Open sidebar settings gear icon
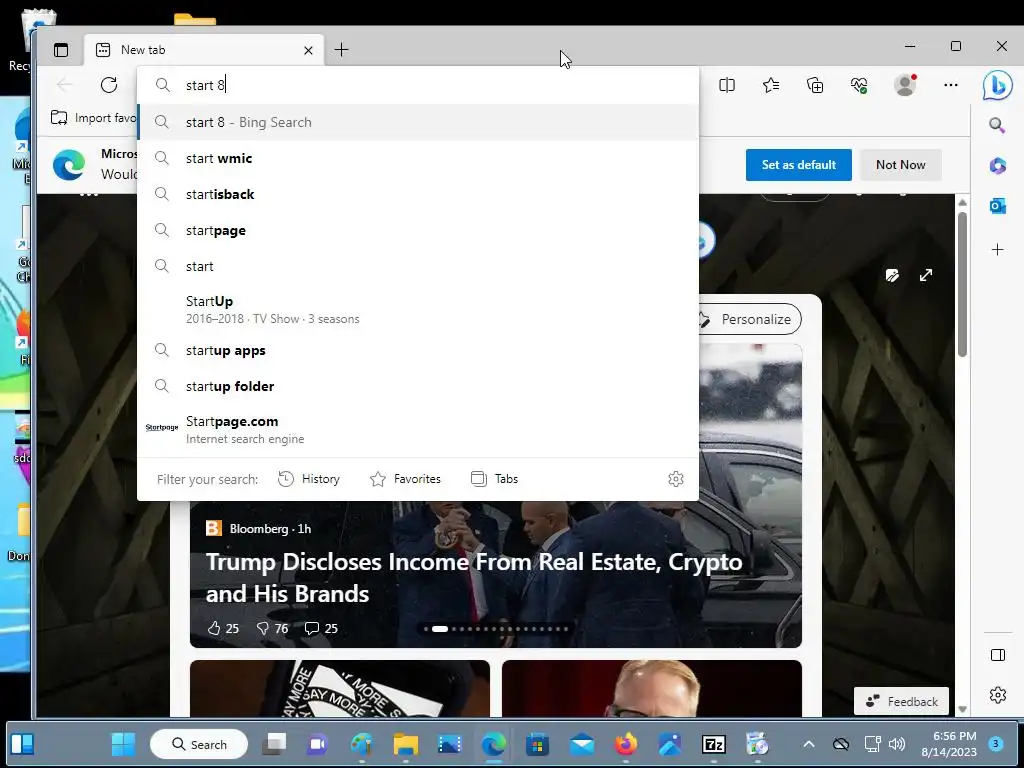1024x768 pixels. point(997,695)
